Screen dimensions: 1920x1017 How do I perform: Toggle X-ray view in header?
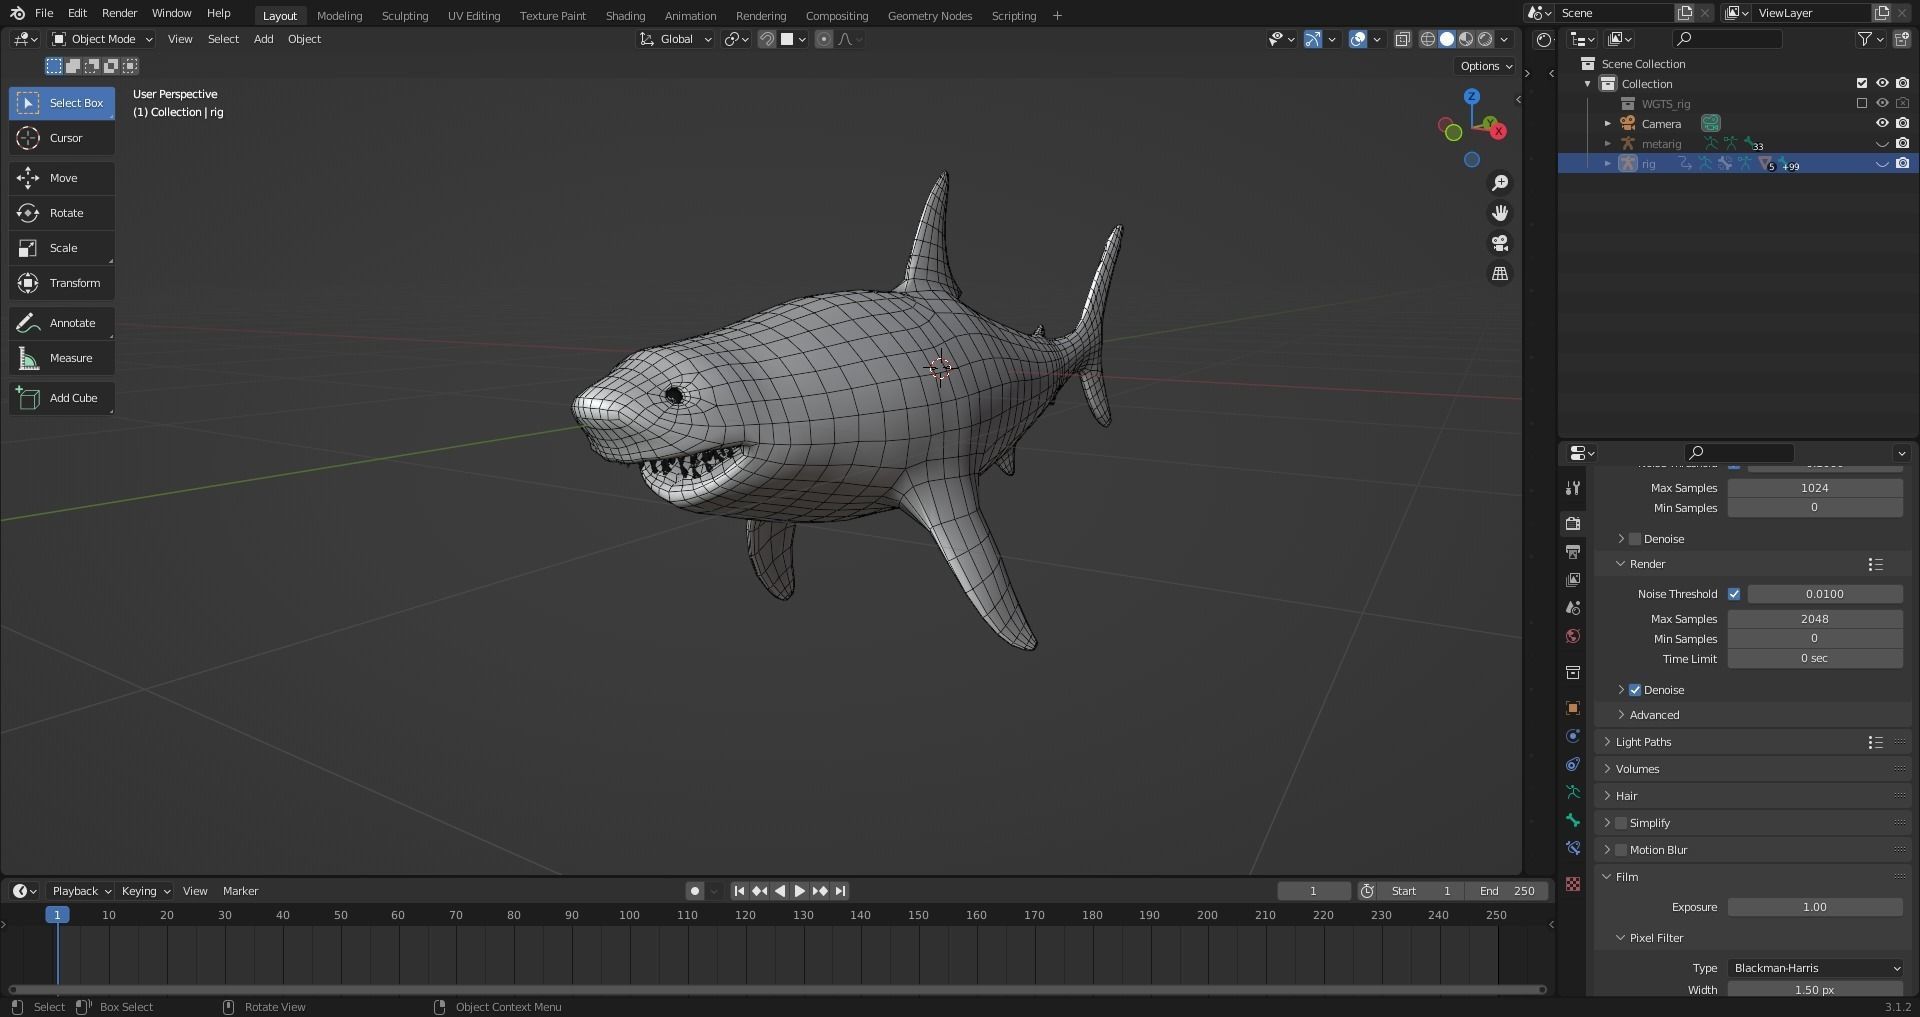1403,39
